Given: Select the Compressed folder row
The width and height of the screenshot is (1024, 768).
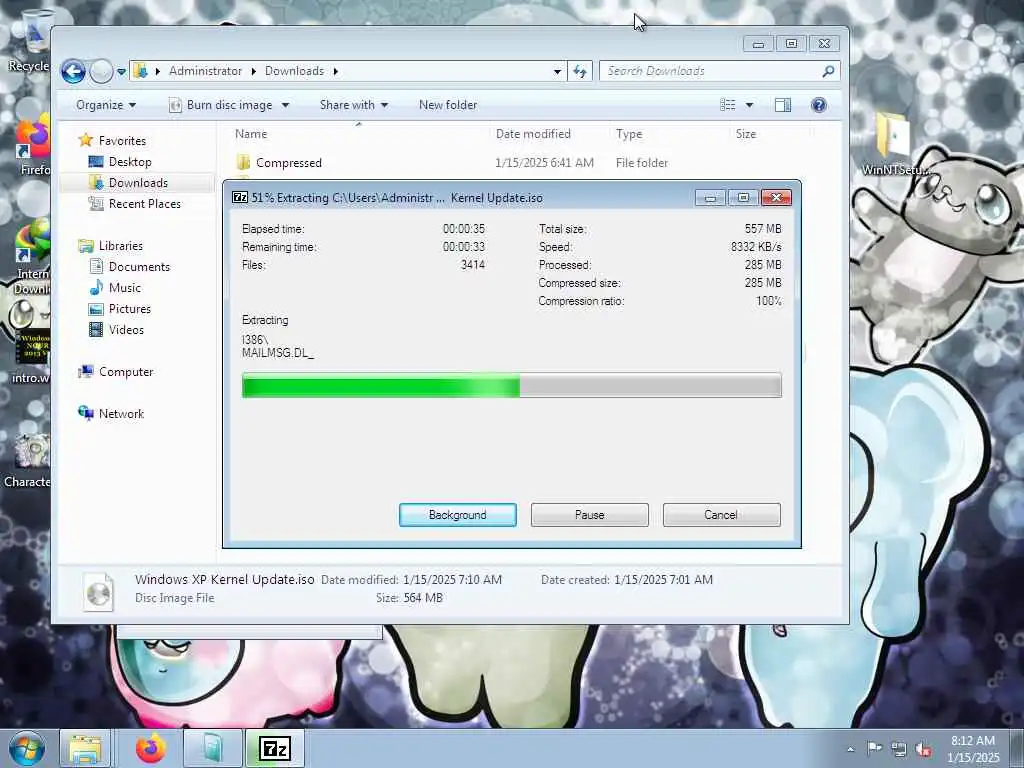Looking at the screenshot, I should click(x=519, y=163).
